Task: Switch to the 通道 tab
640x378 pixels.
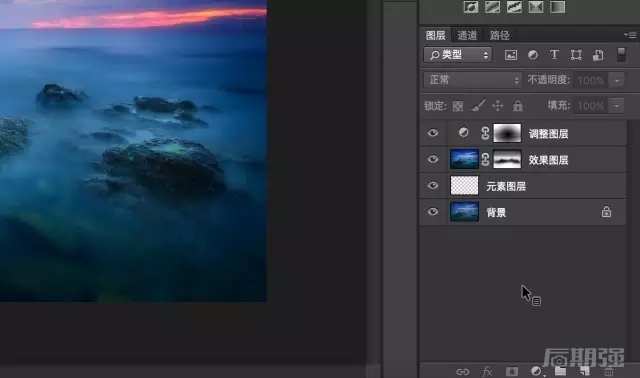Action: (x=467, y=36)
